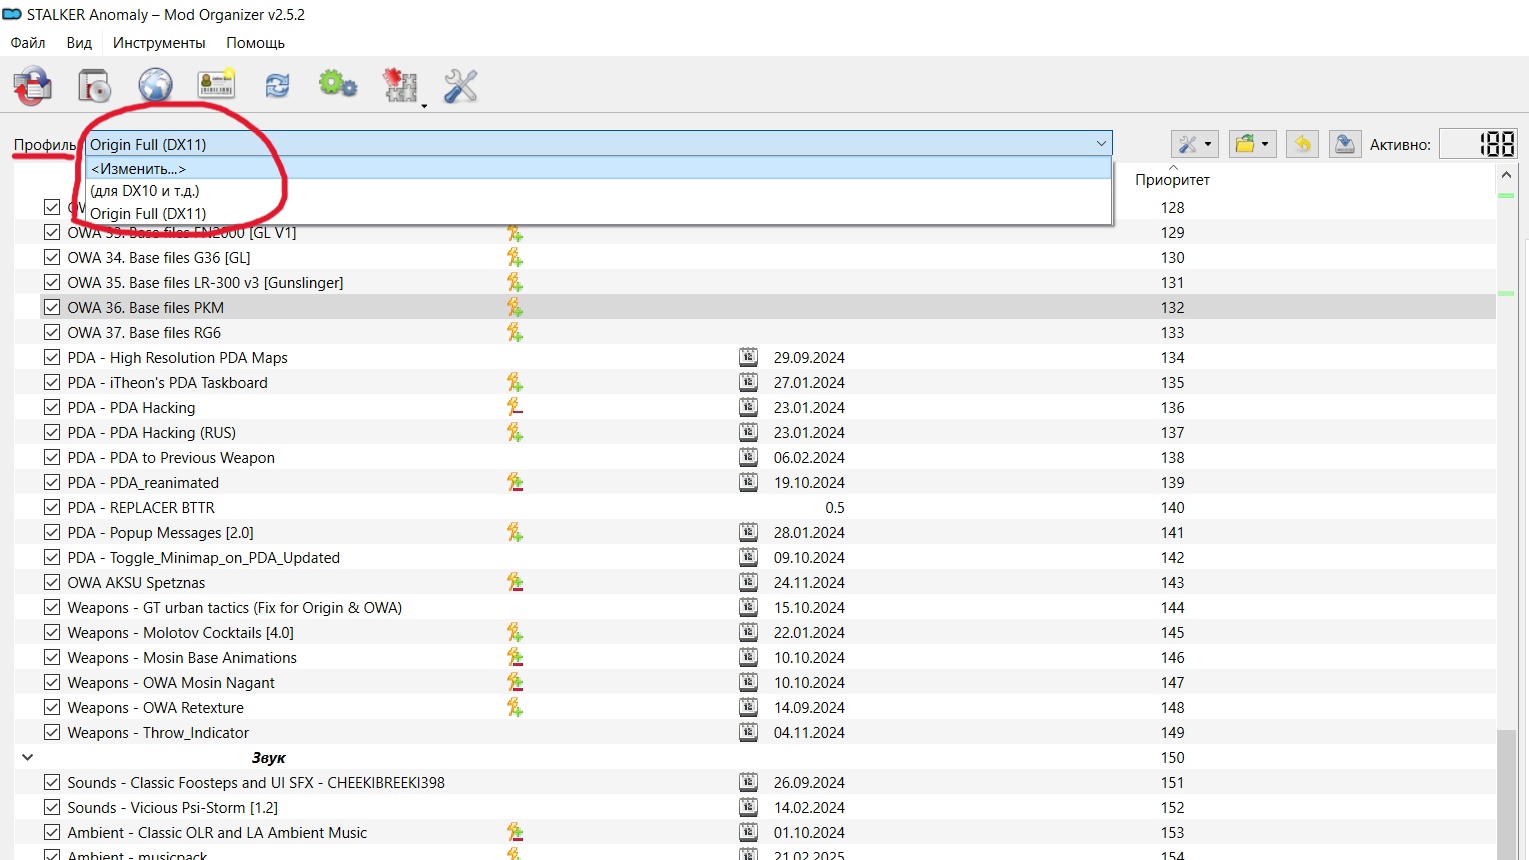Open the Помощь menu
The width and height of the screenshot is (1529, 860).
point(255,43)
